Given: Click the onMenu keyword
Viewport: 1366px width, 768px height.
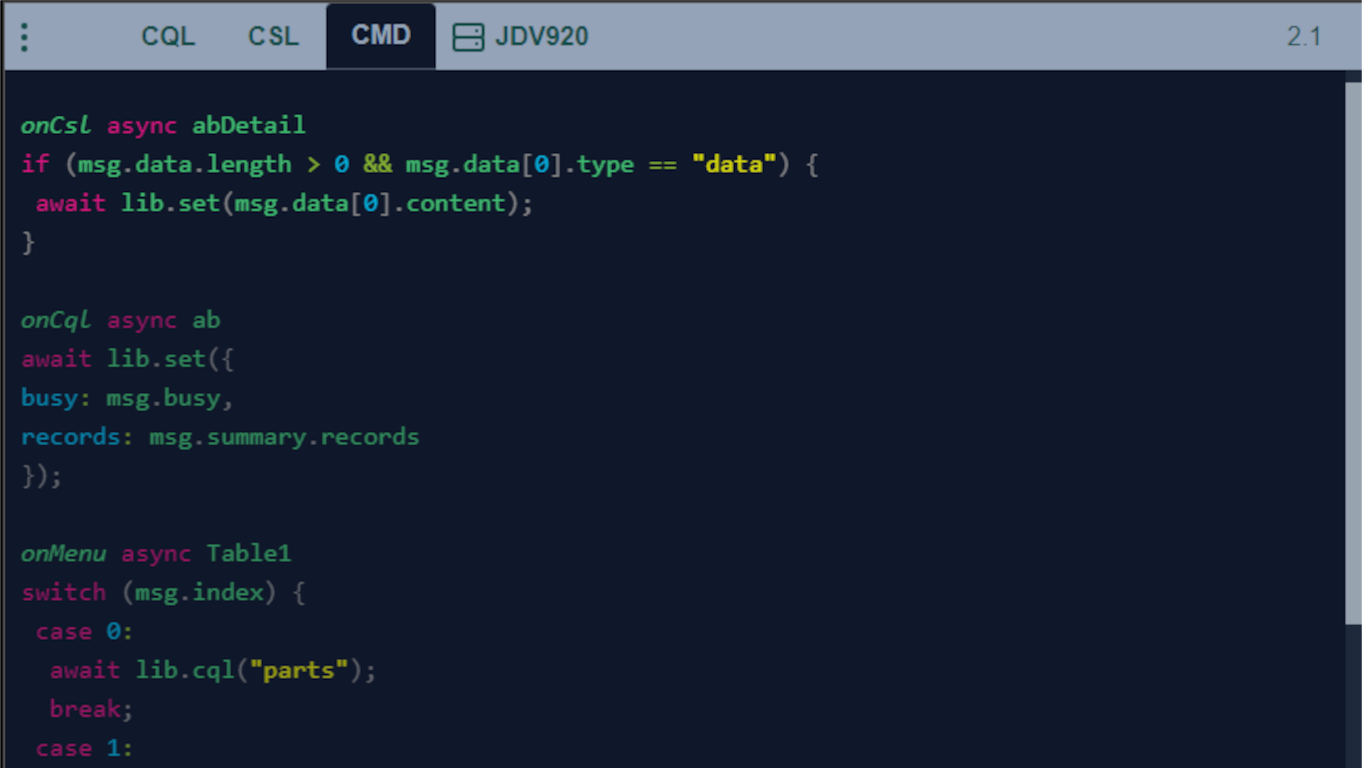Looking at the screenshot, I should coord(63,554).
